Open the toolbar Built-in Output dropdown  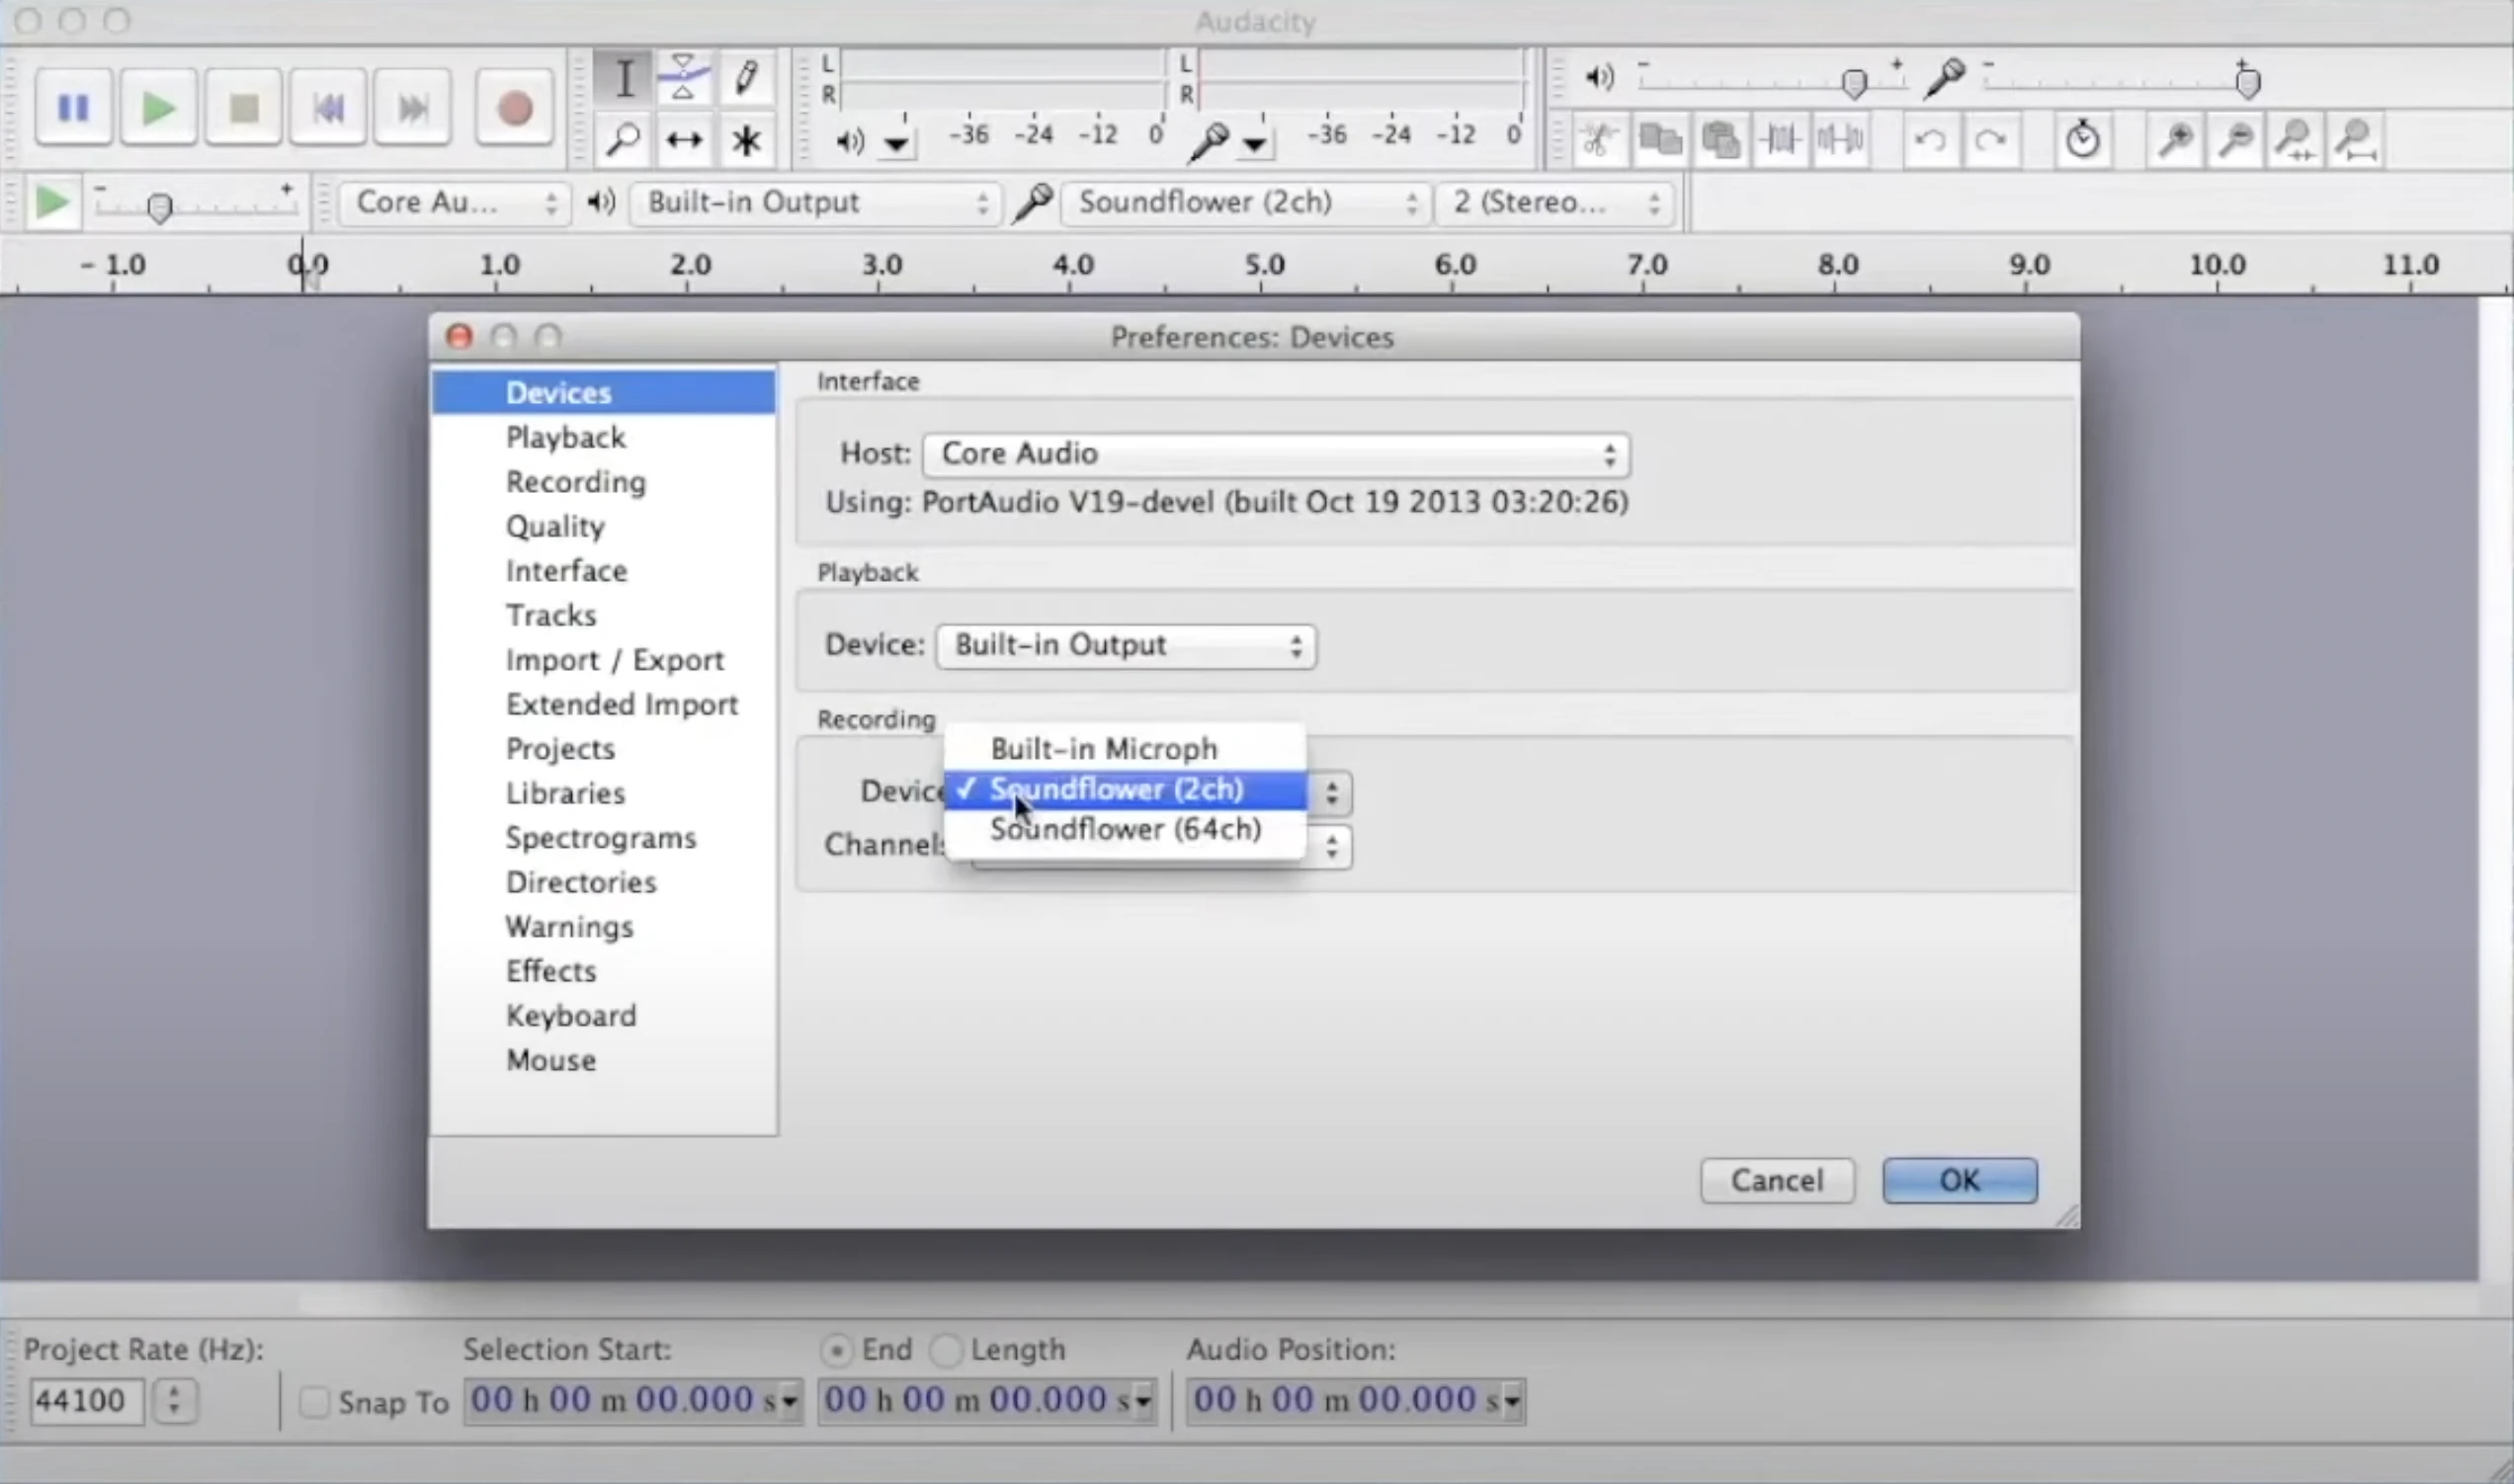[815, 203]
